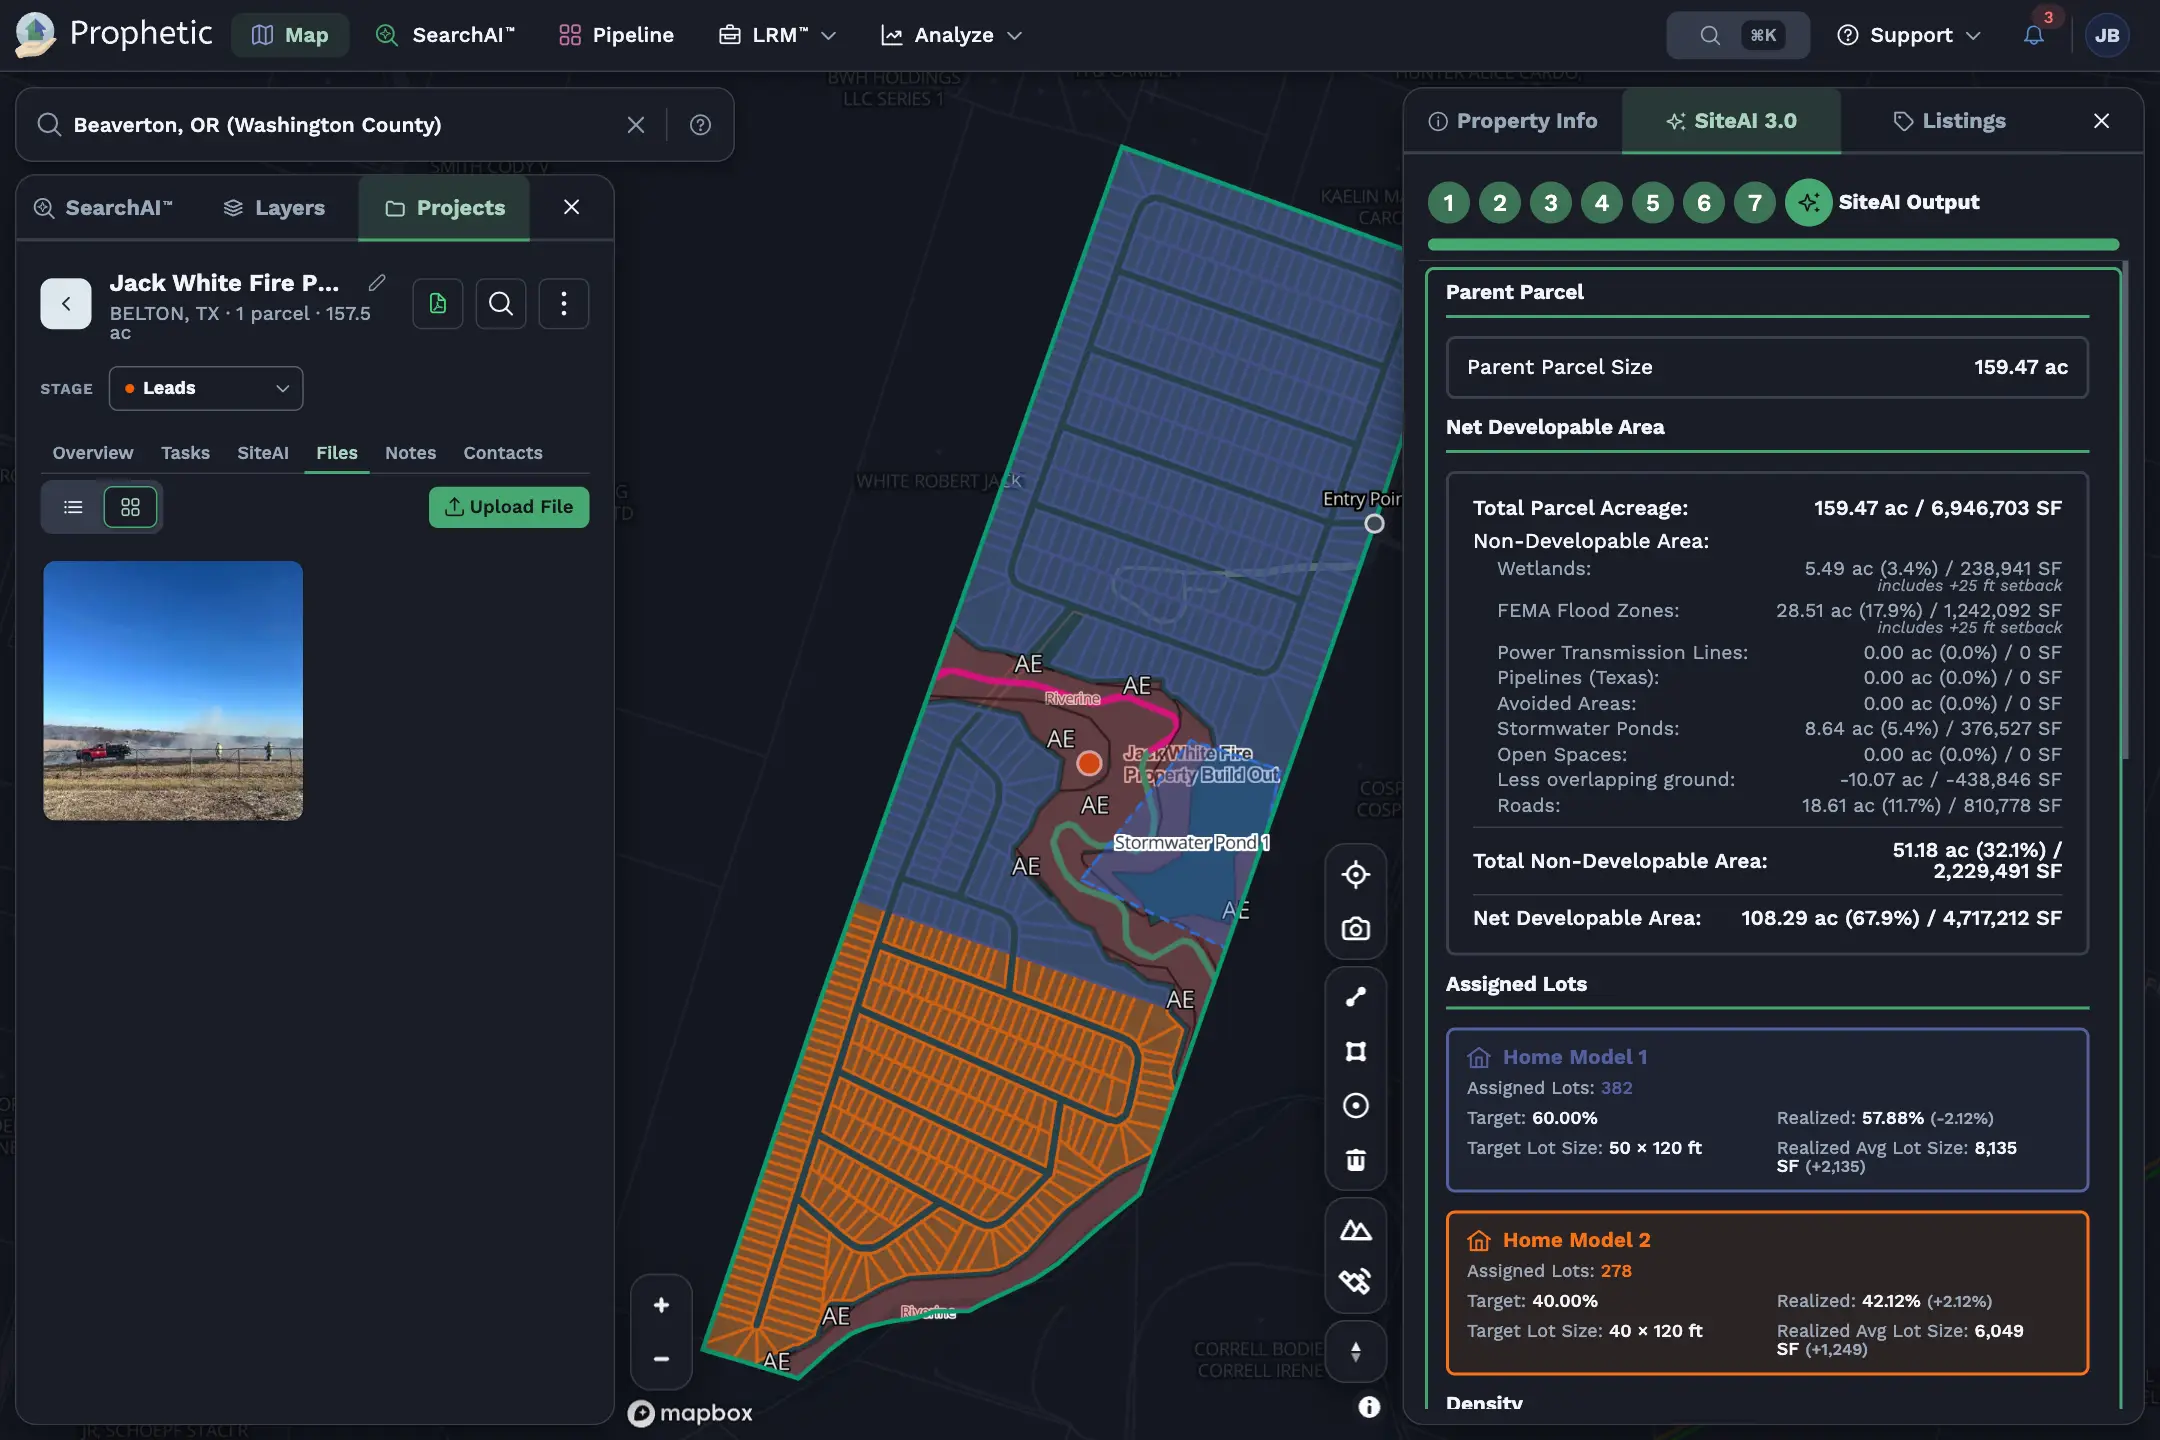This screenshot has width=2160, height=1440.
Task: Take a map snapshot with camera icon
Action: point(1356,929)
